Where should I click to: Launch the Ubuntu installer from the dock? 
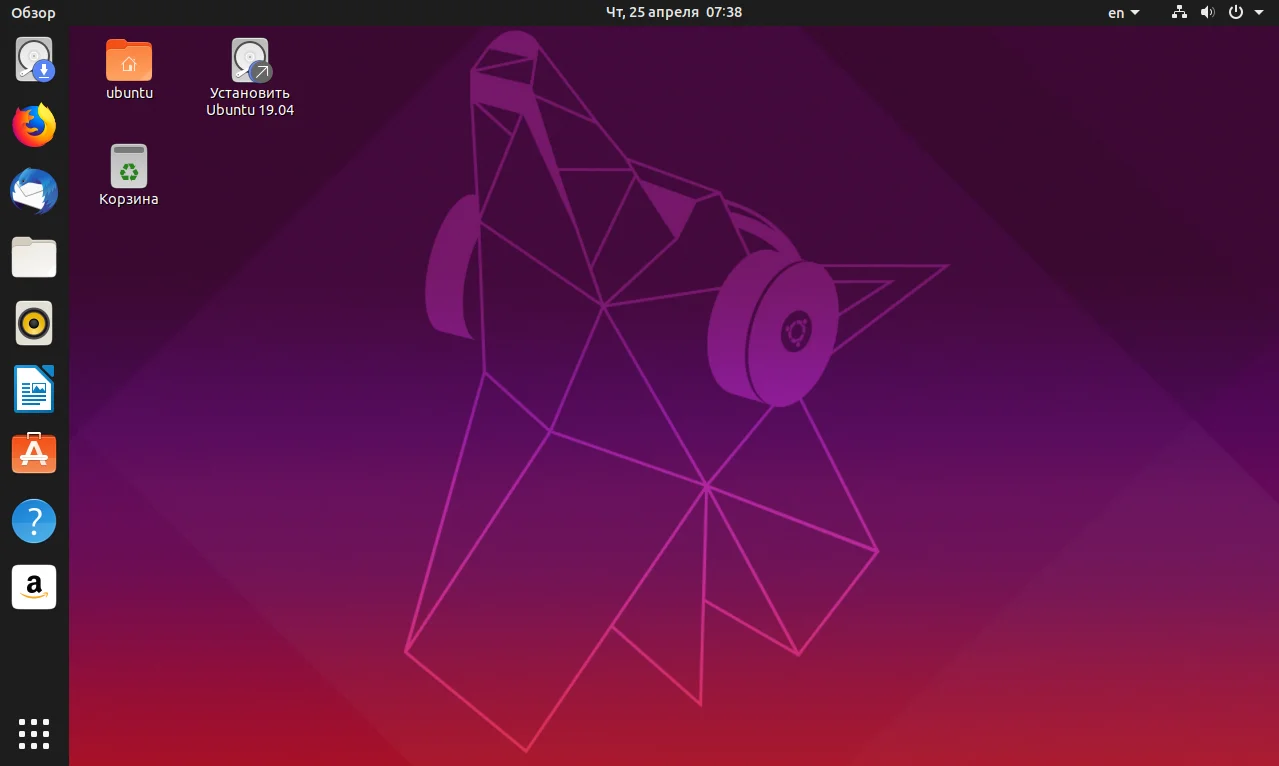[34, 60]
